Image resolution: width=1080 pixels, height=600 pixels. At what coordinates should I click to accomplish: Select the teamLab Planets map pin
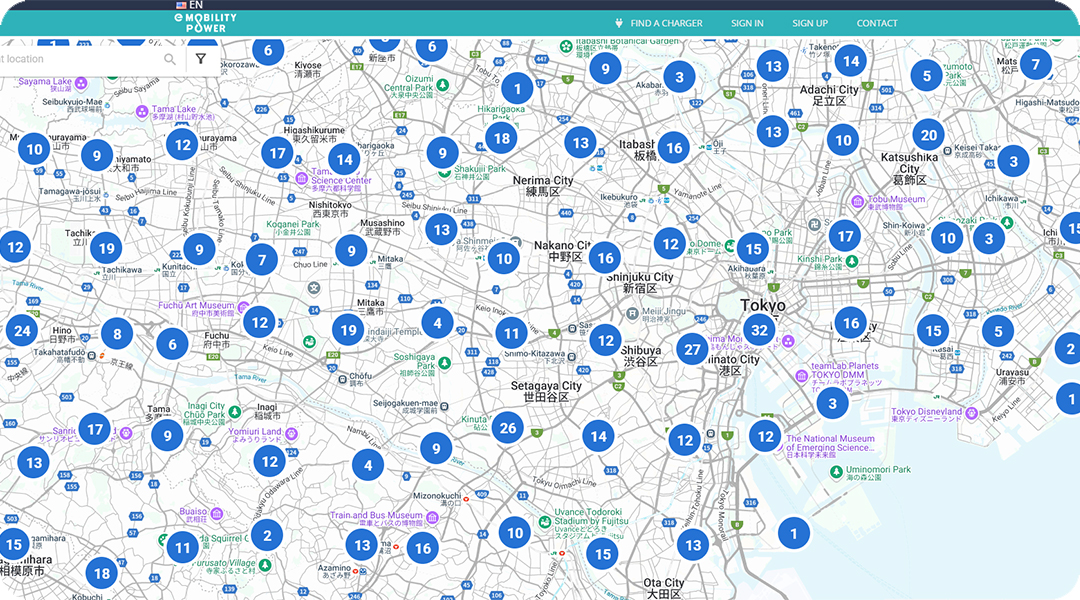[802, 375]
